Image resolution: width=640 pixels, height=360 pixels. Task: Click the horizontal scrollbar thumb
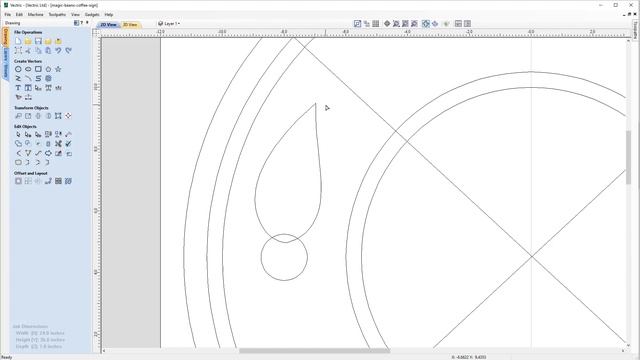[314, 351]
